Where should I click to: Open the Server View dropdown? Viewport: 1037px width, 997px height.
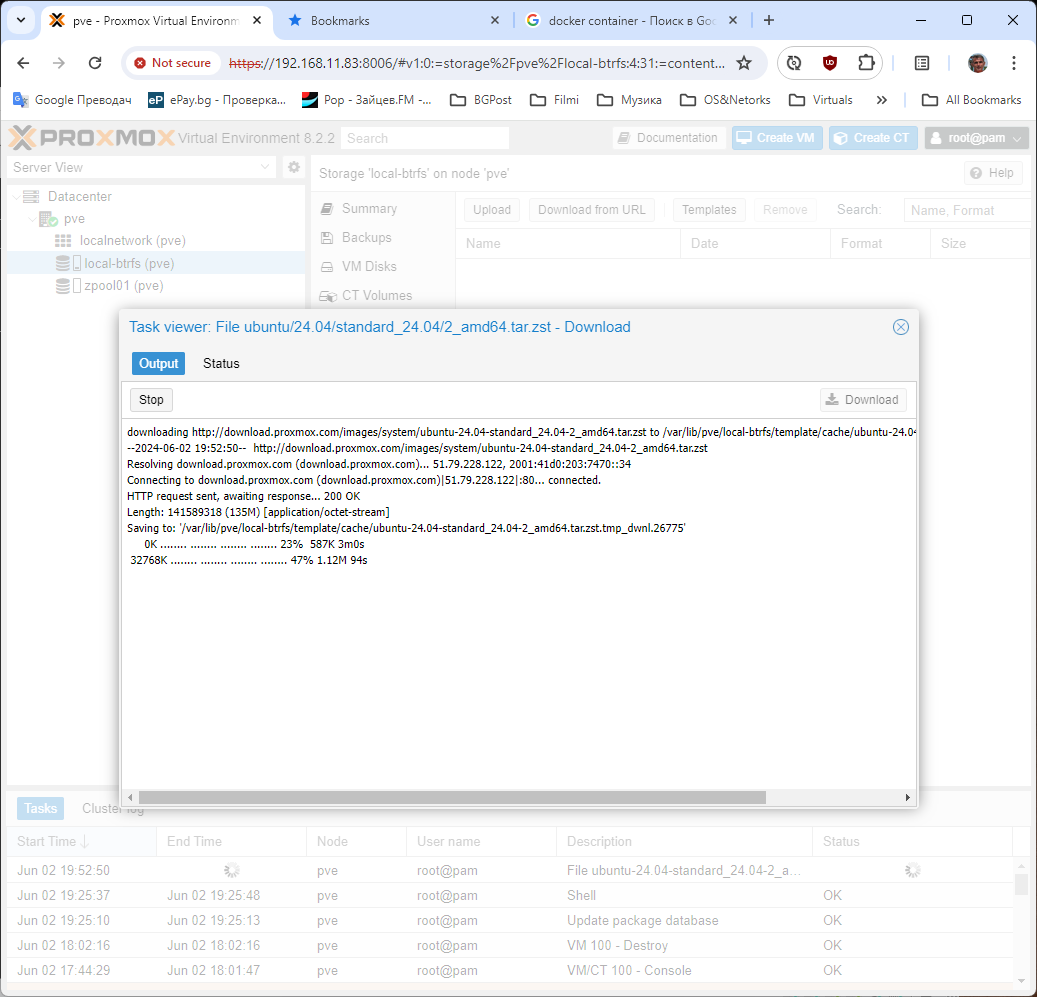point(141,167)
